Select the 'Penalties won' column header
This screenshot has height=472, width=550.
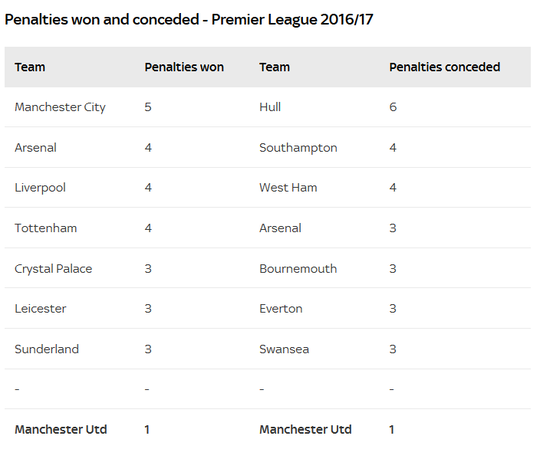(184, 67)
